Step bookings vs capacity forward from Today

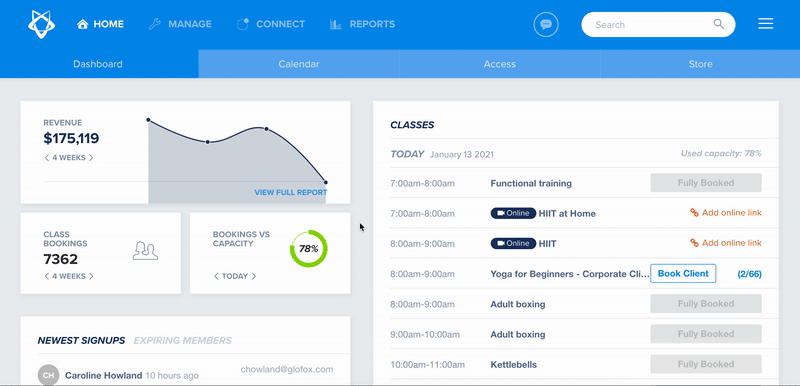tap(254, 276)
